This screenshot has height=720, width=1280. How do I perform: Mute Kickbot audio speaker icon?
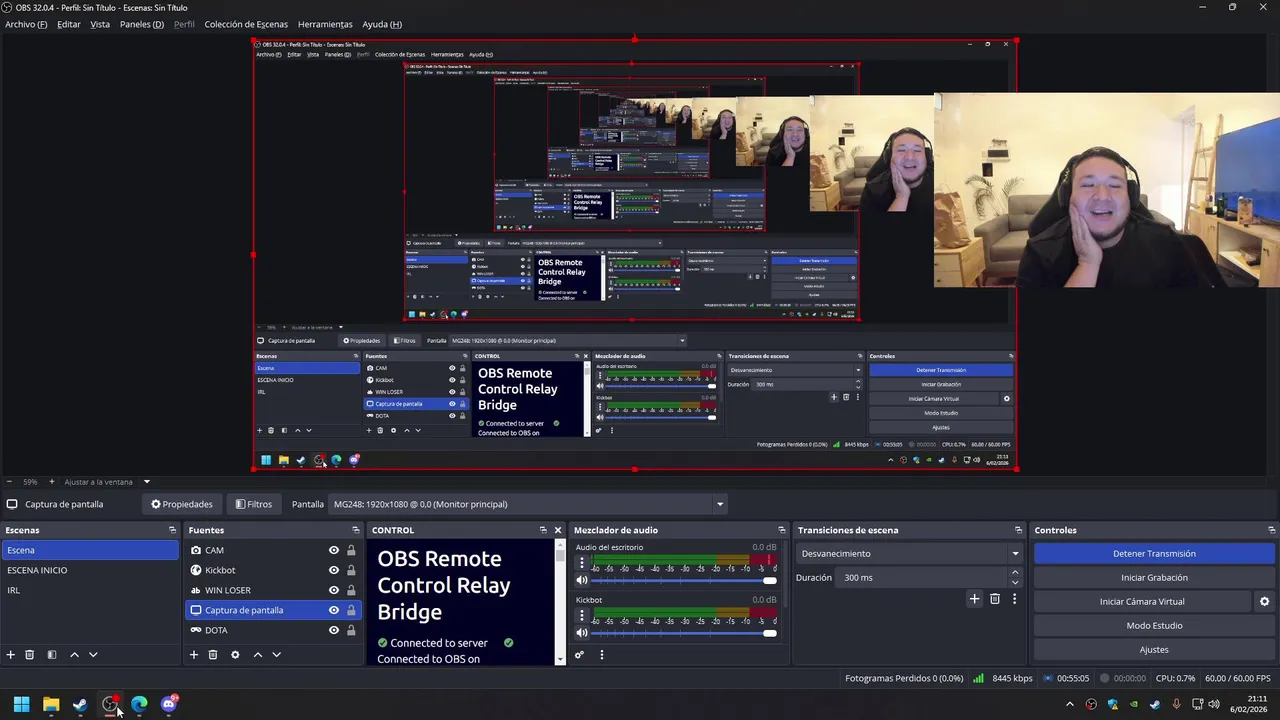point(582,633)
